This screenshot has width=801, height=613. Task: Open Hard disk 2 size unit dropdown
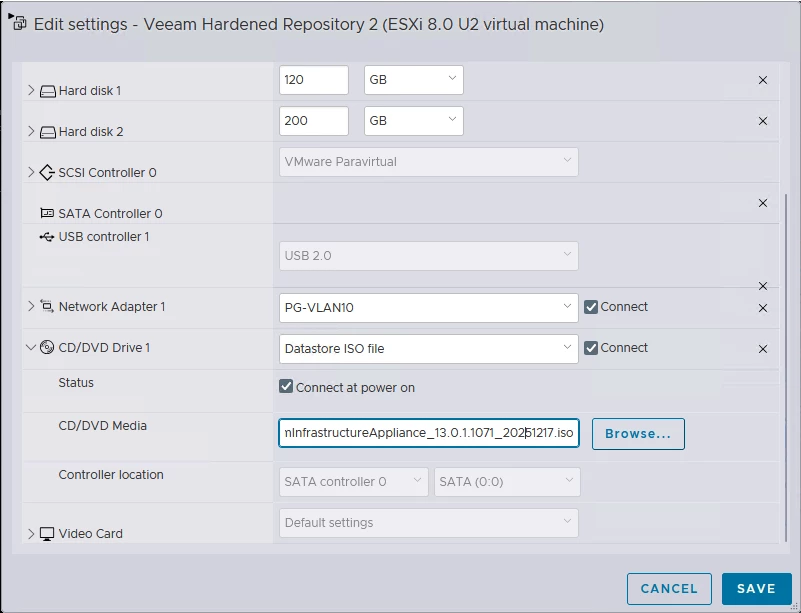pyautogui.click(x=414, y=121)
